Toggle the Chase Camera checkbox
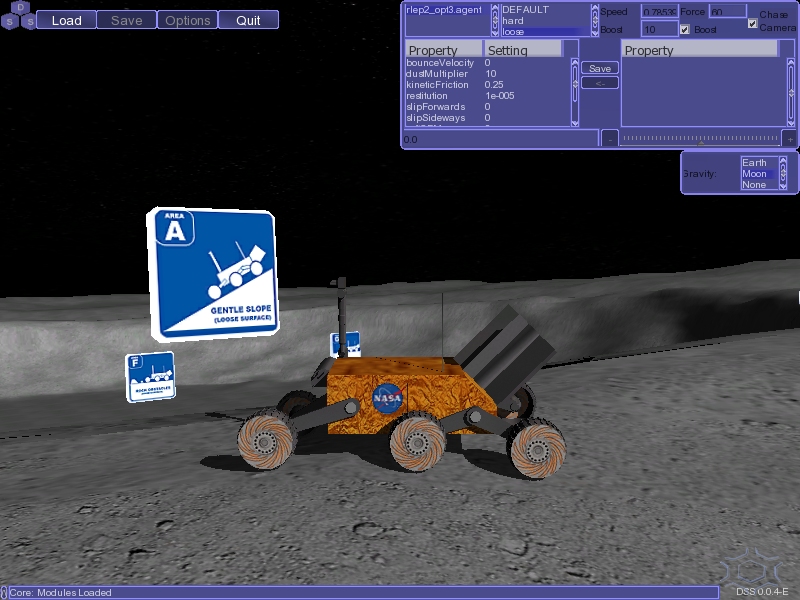The width and height of the screenshot is (800, 600). click(x=752, y=23)
